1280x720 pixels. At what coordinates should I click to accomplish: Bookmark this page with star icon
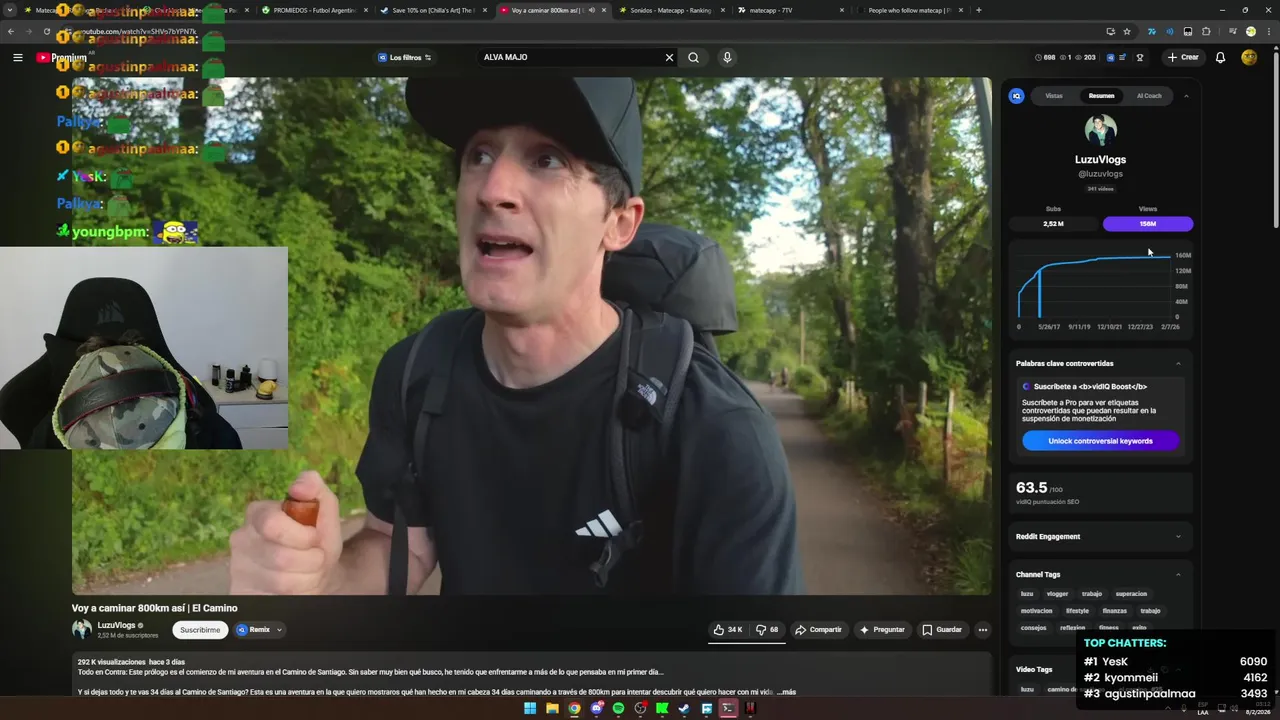click(x=1127, y=31)
